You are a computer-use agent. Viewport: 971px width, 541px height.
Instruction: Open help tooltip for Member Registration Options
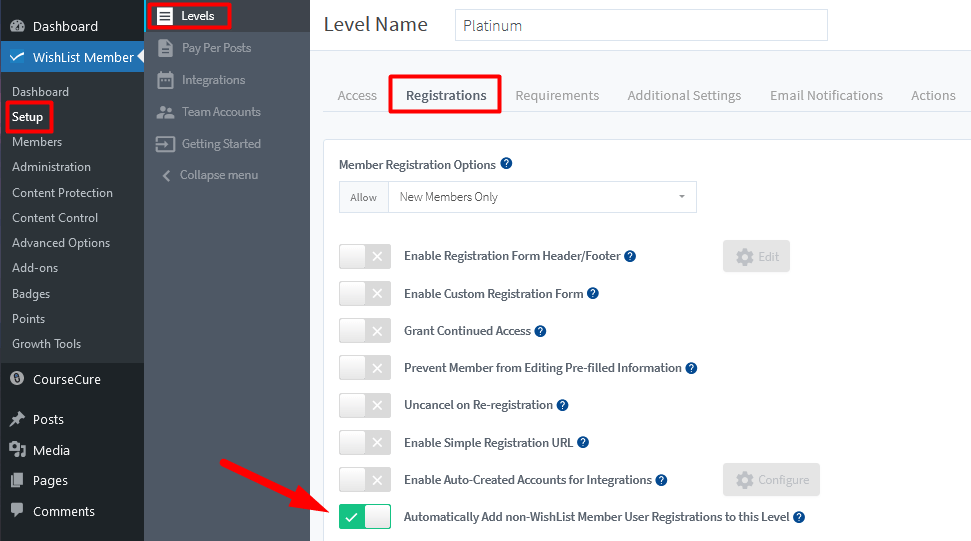coord(506,163)
